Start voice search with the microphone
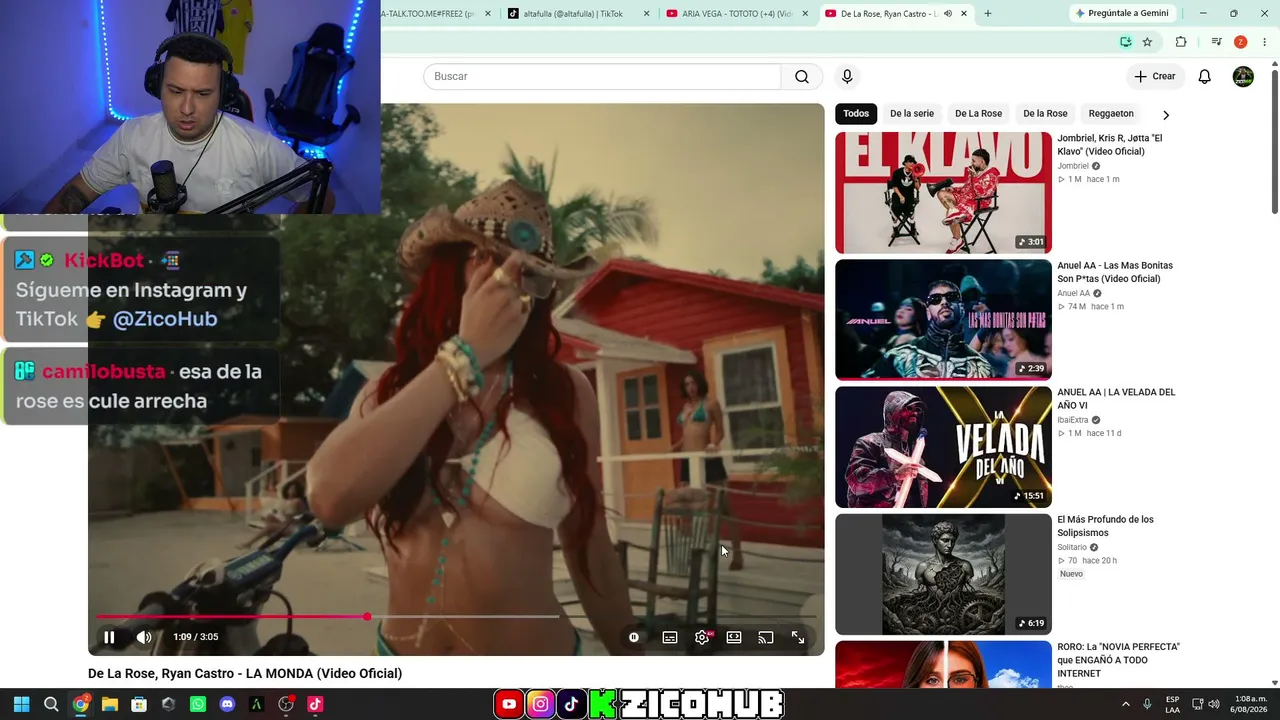 click(x=847, y=76)
